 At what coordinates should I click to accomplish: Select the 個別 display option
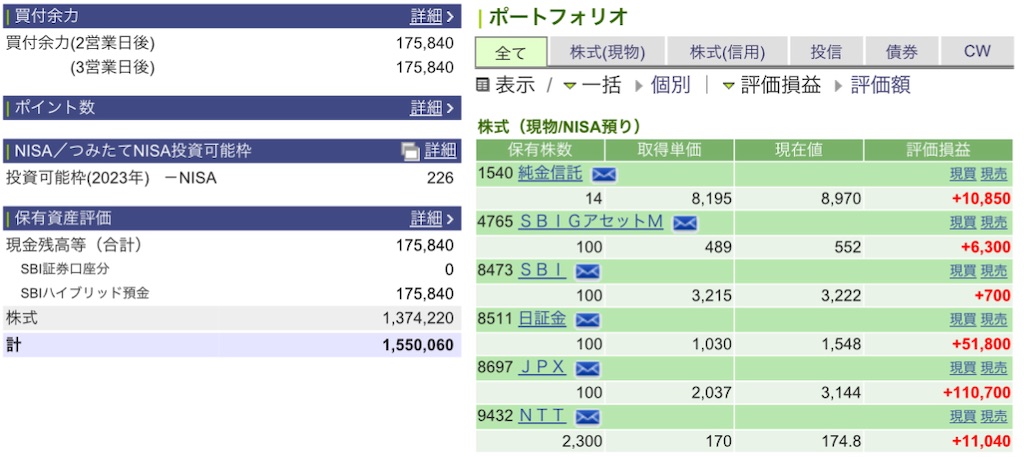pyautogui.click(x=662, y=85)
